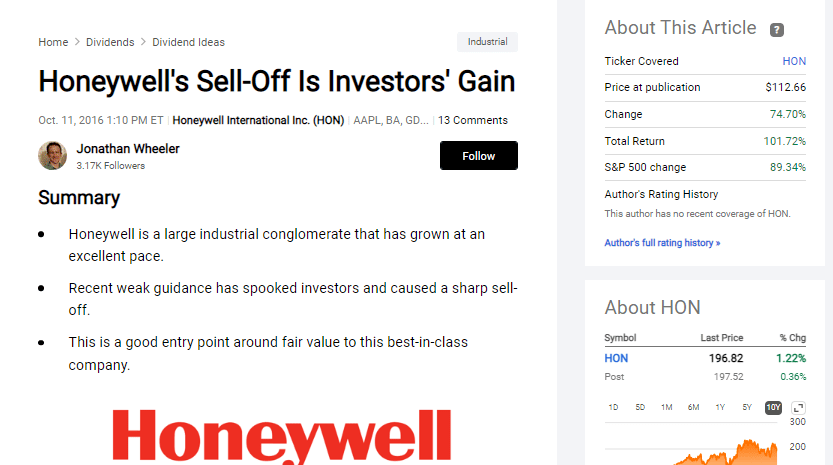The height and width of the screenshot is (465, 833).
Task: Open Dividend Ideas breadcrumb
Action: (x=189, y=42)
